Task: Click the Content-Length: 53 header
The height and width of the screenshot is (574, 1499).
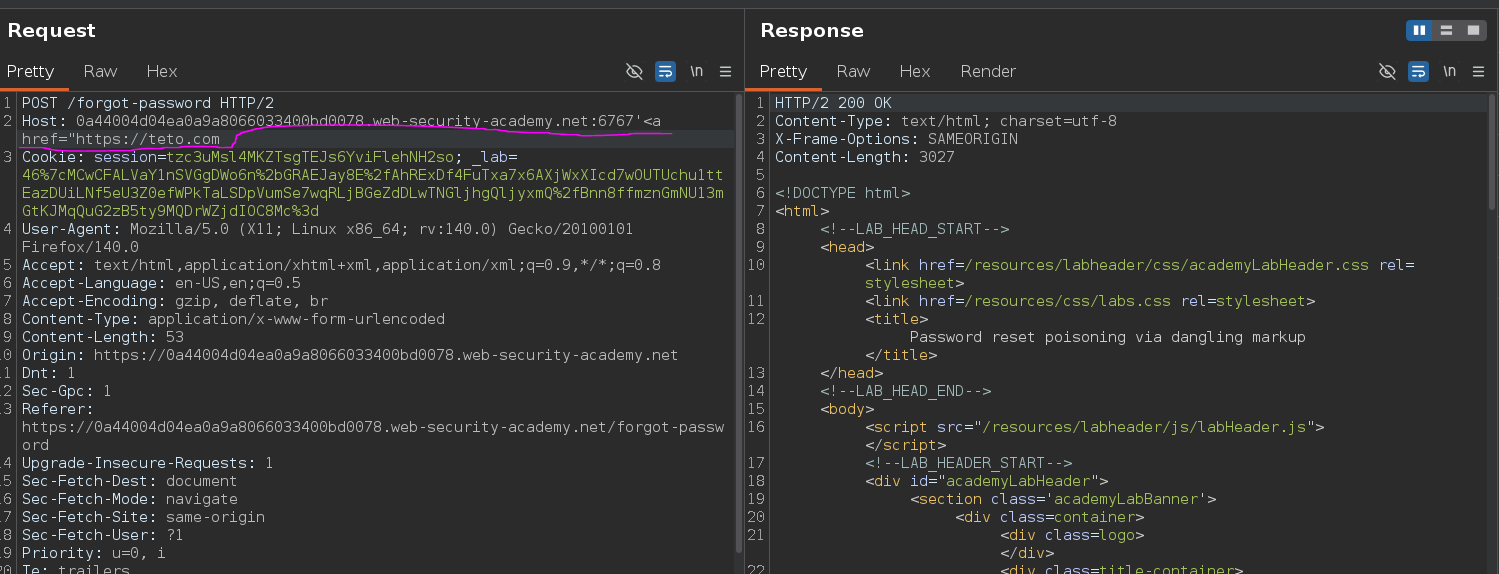Action: coord(103,337)
